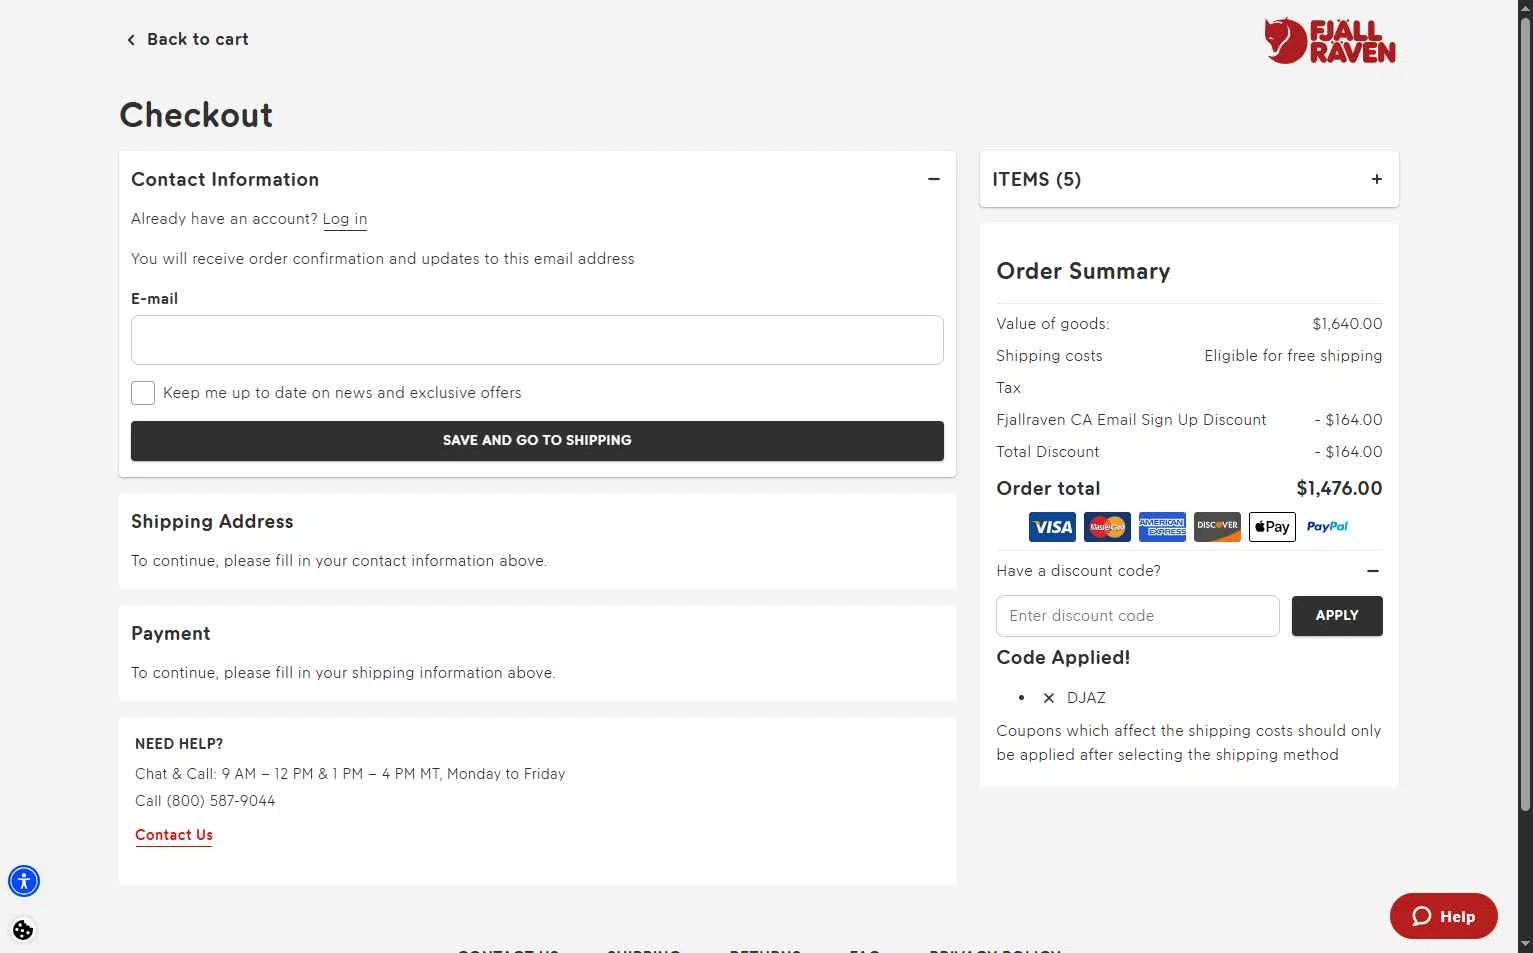
Task: Focus the E-mail input field
Action: click(x=537, y=340)
